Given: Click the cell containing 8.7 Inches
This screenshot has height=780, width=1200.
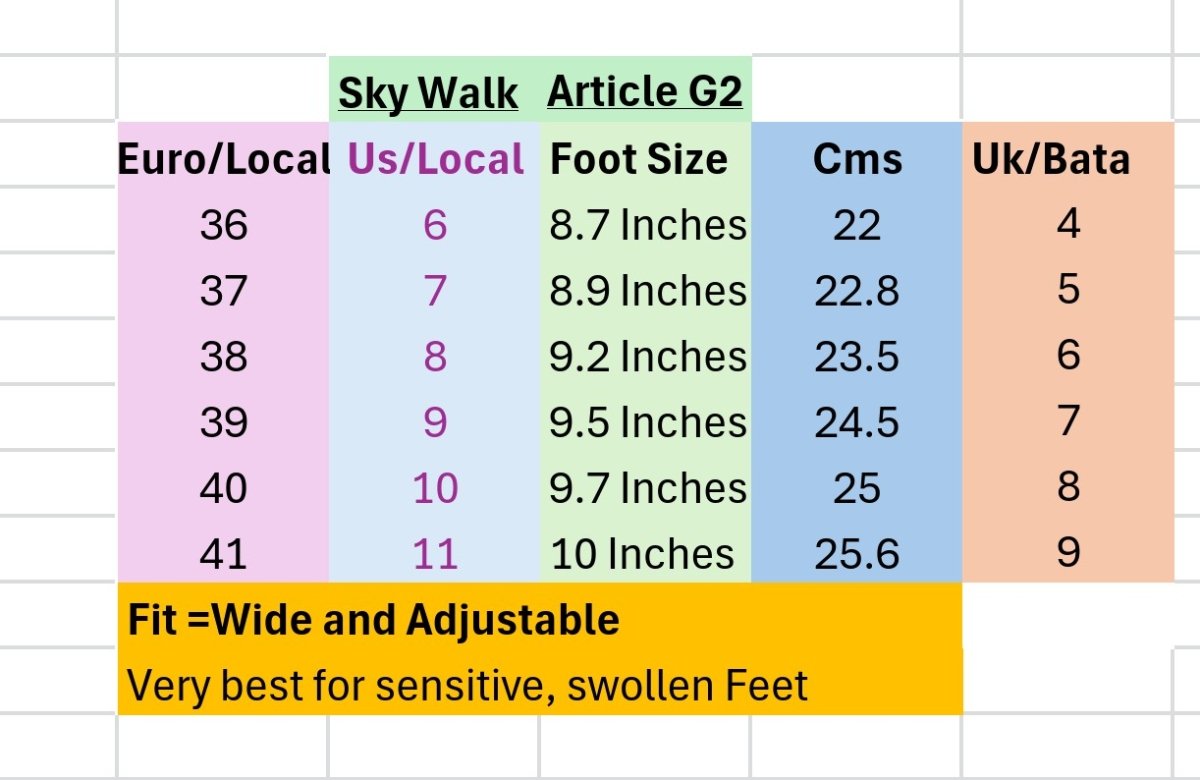Looking at the screenshot, I should tap(647, 226).
